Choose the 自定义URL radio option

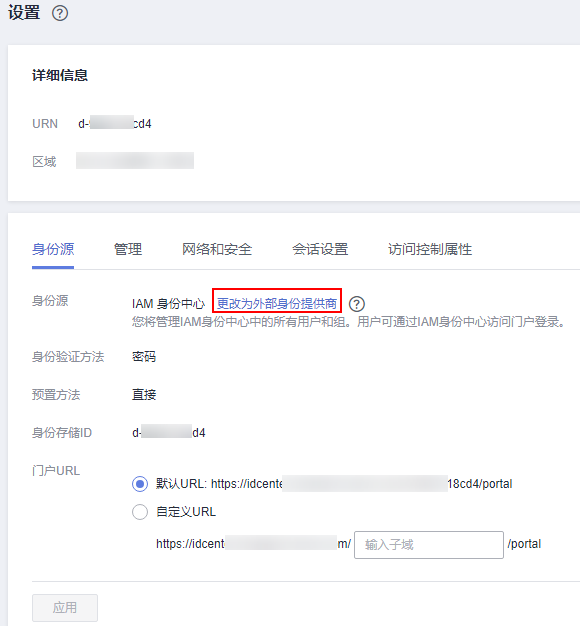click(140, 512)
